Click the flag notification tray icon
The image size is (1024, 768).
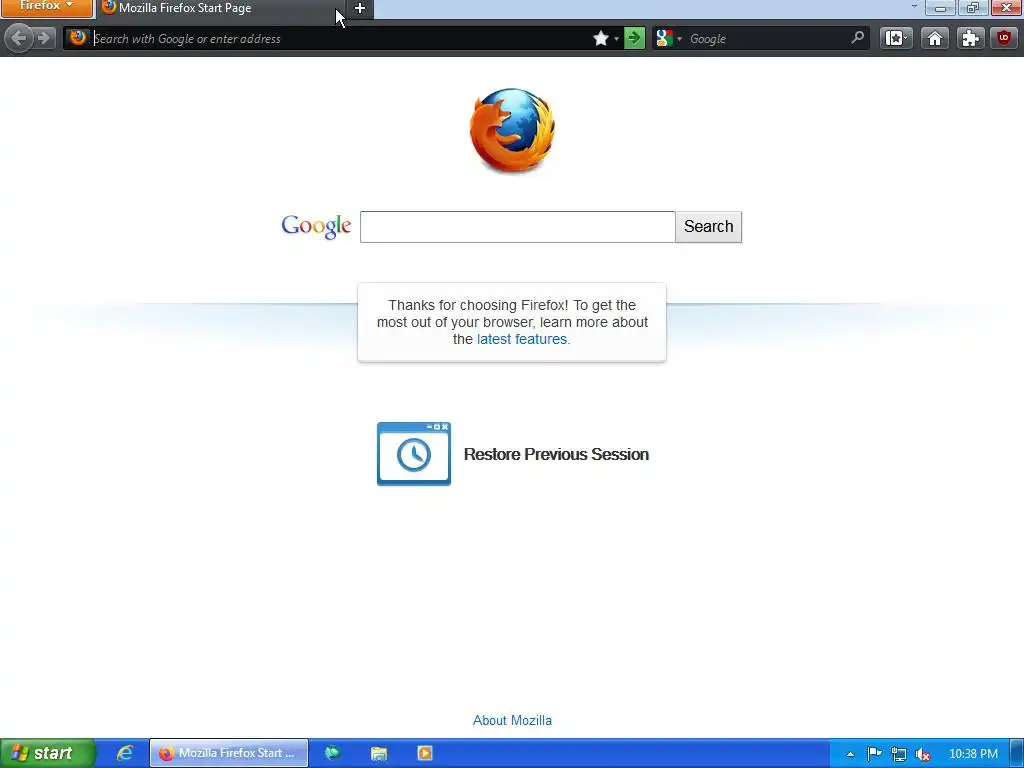[874, 754]
